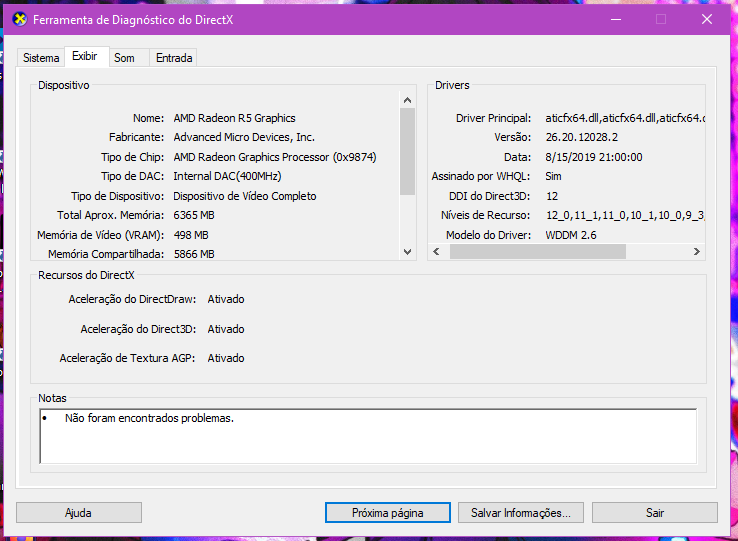
Task: Click the driver version 26.20.12028.2
Action: [x=582, y=137]
